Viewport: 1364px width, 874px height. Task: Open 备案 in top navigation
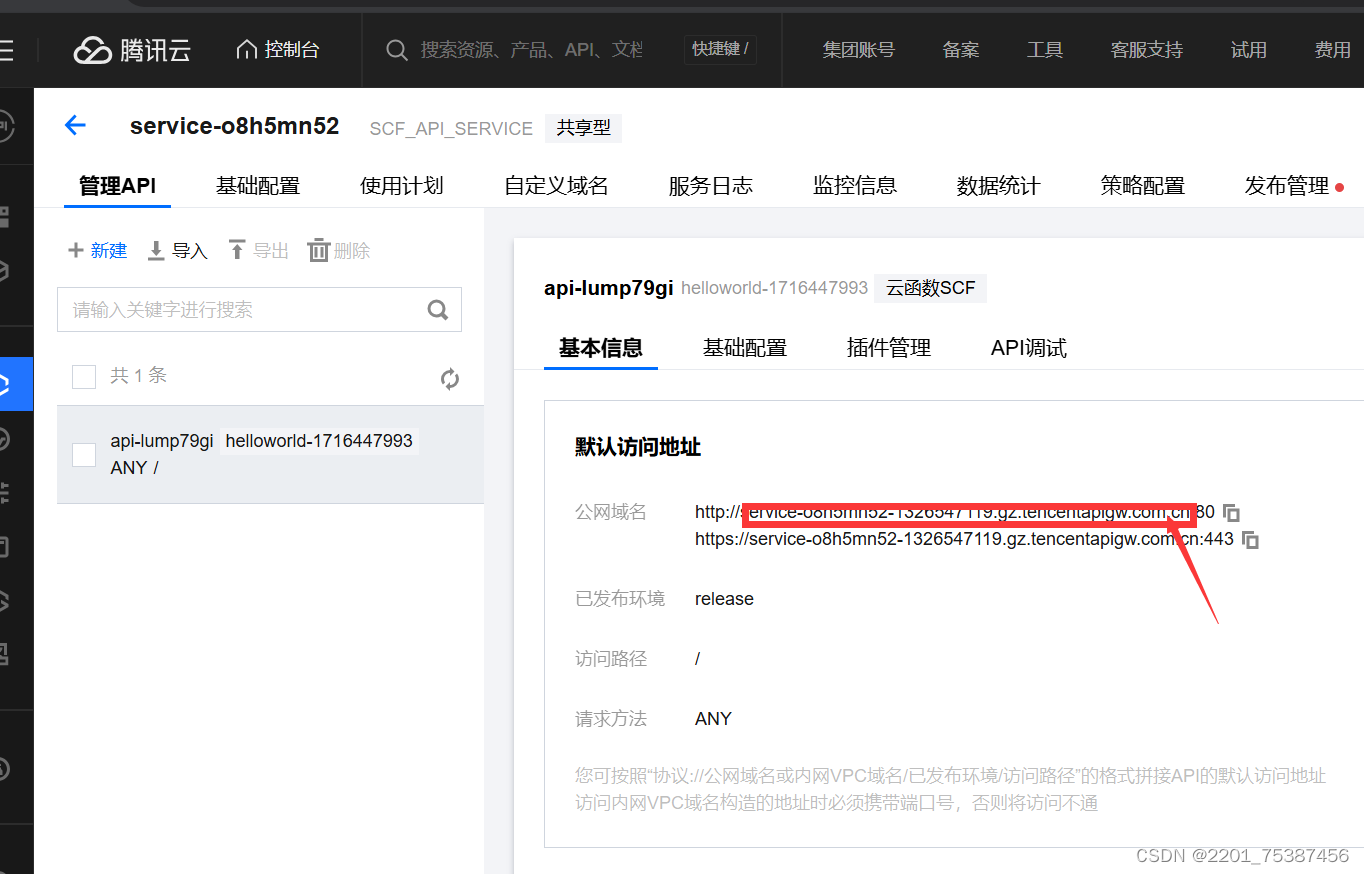tap(961, 50)
